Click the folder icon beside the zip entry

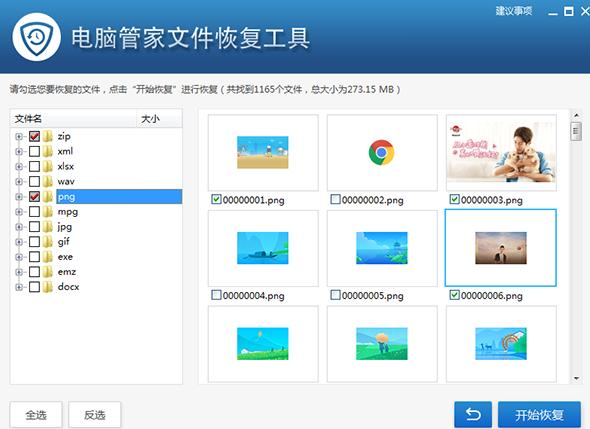tap(48, 136)
